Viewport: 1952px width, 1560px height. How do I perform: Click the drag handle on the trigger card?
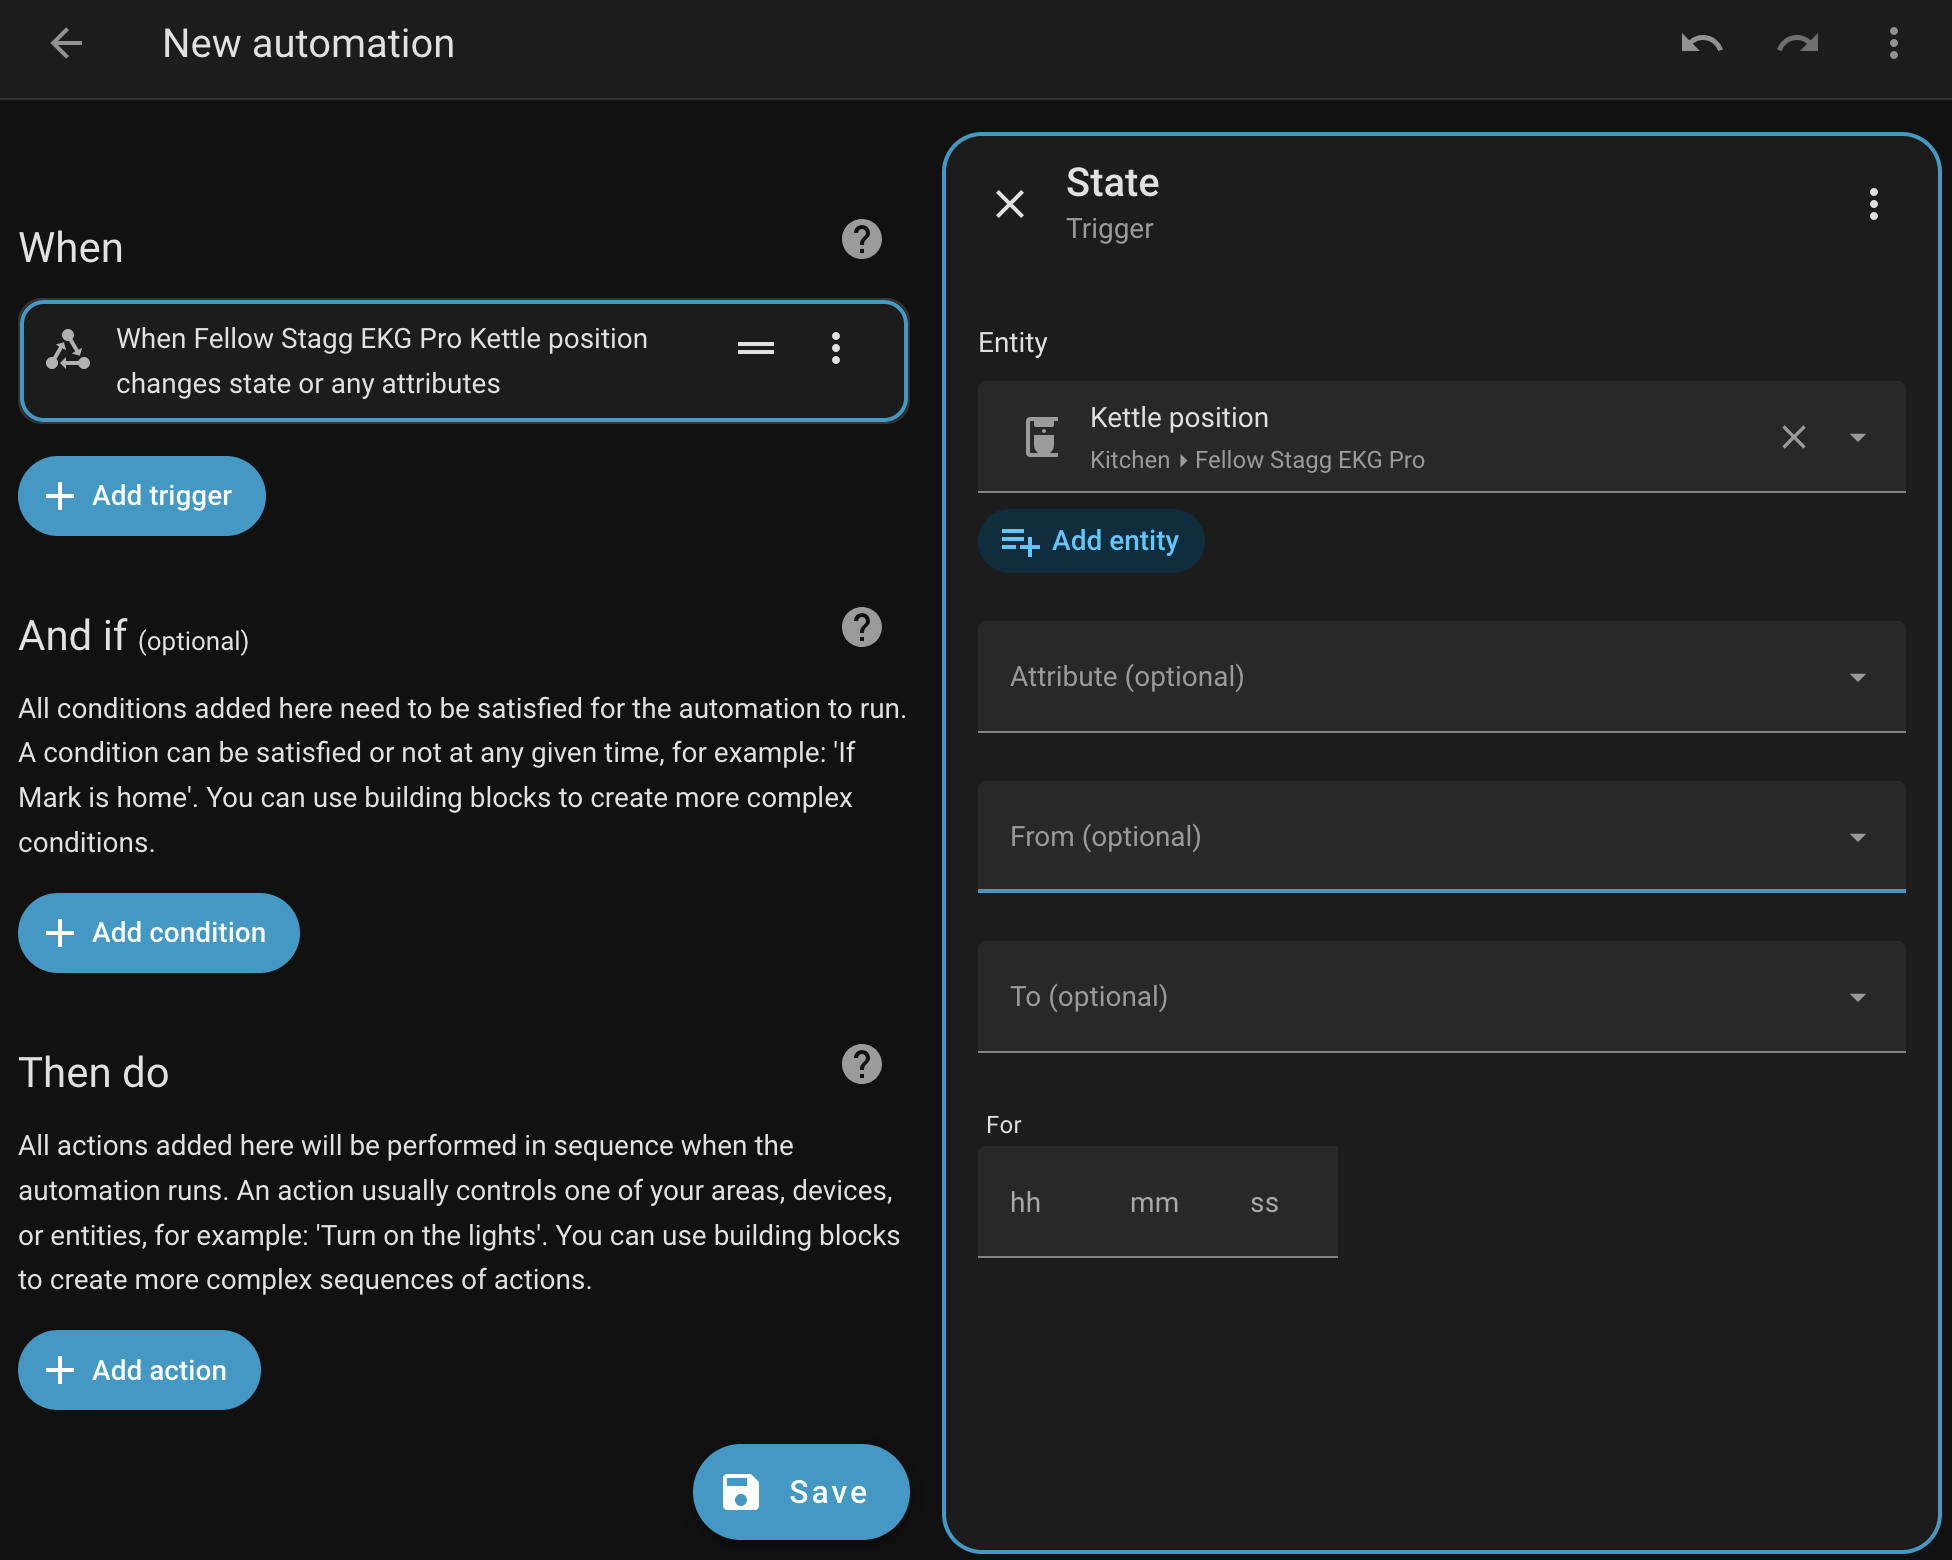755,348
